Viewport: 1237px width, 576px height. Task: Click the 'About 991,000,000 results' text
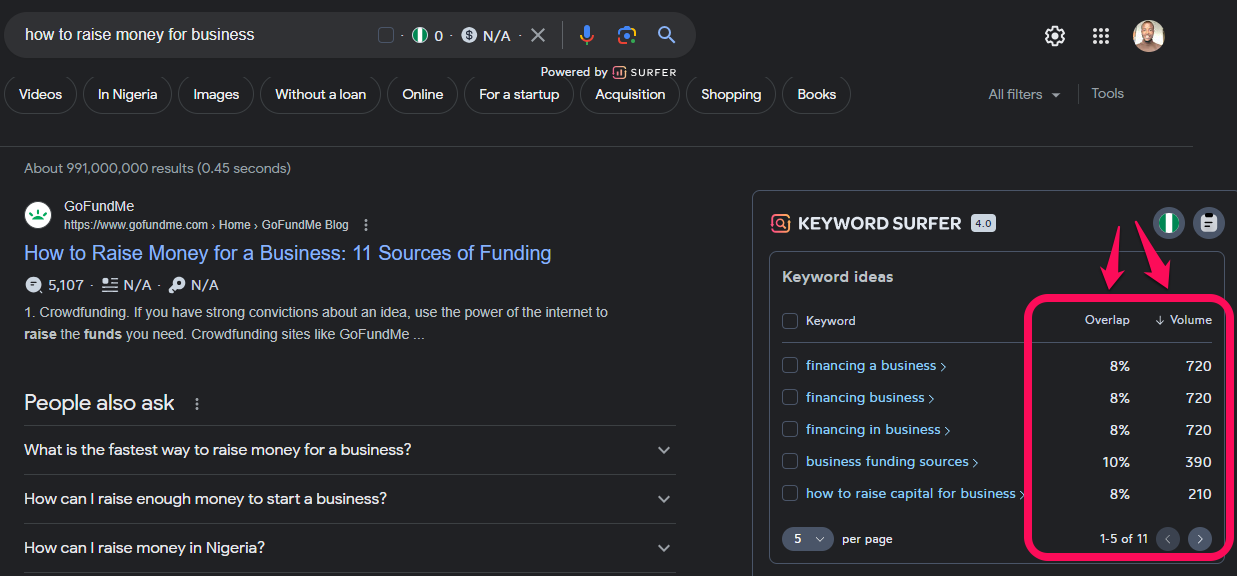[157, 168]
